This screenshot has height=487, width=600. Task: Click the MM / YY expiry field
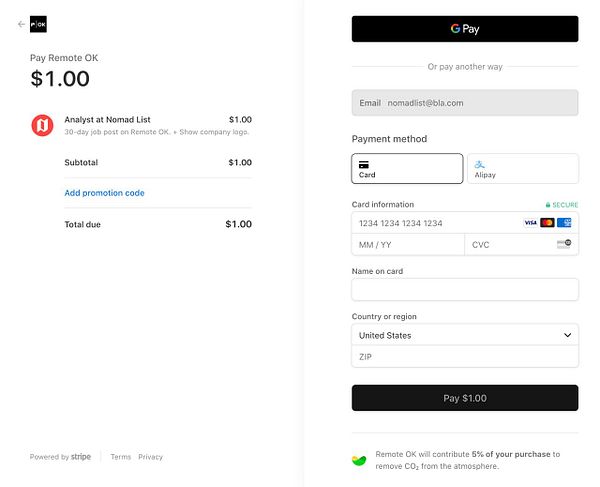point(407,245)
